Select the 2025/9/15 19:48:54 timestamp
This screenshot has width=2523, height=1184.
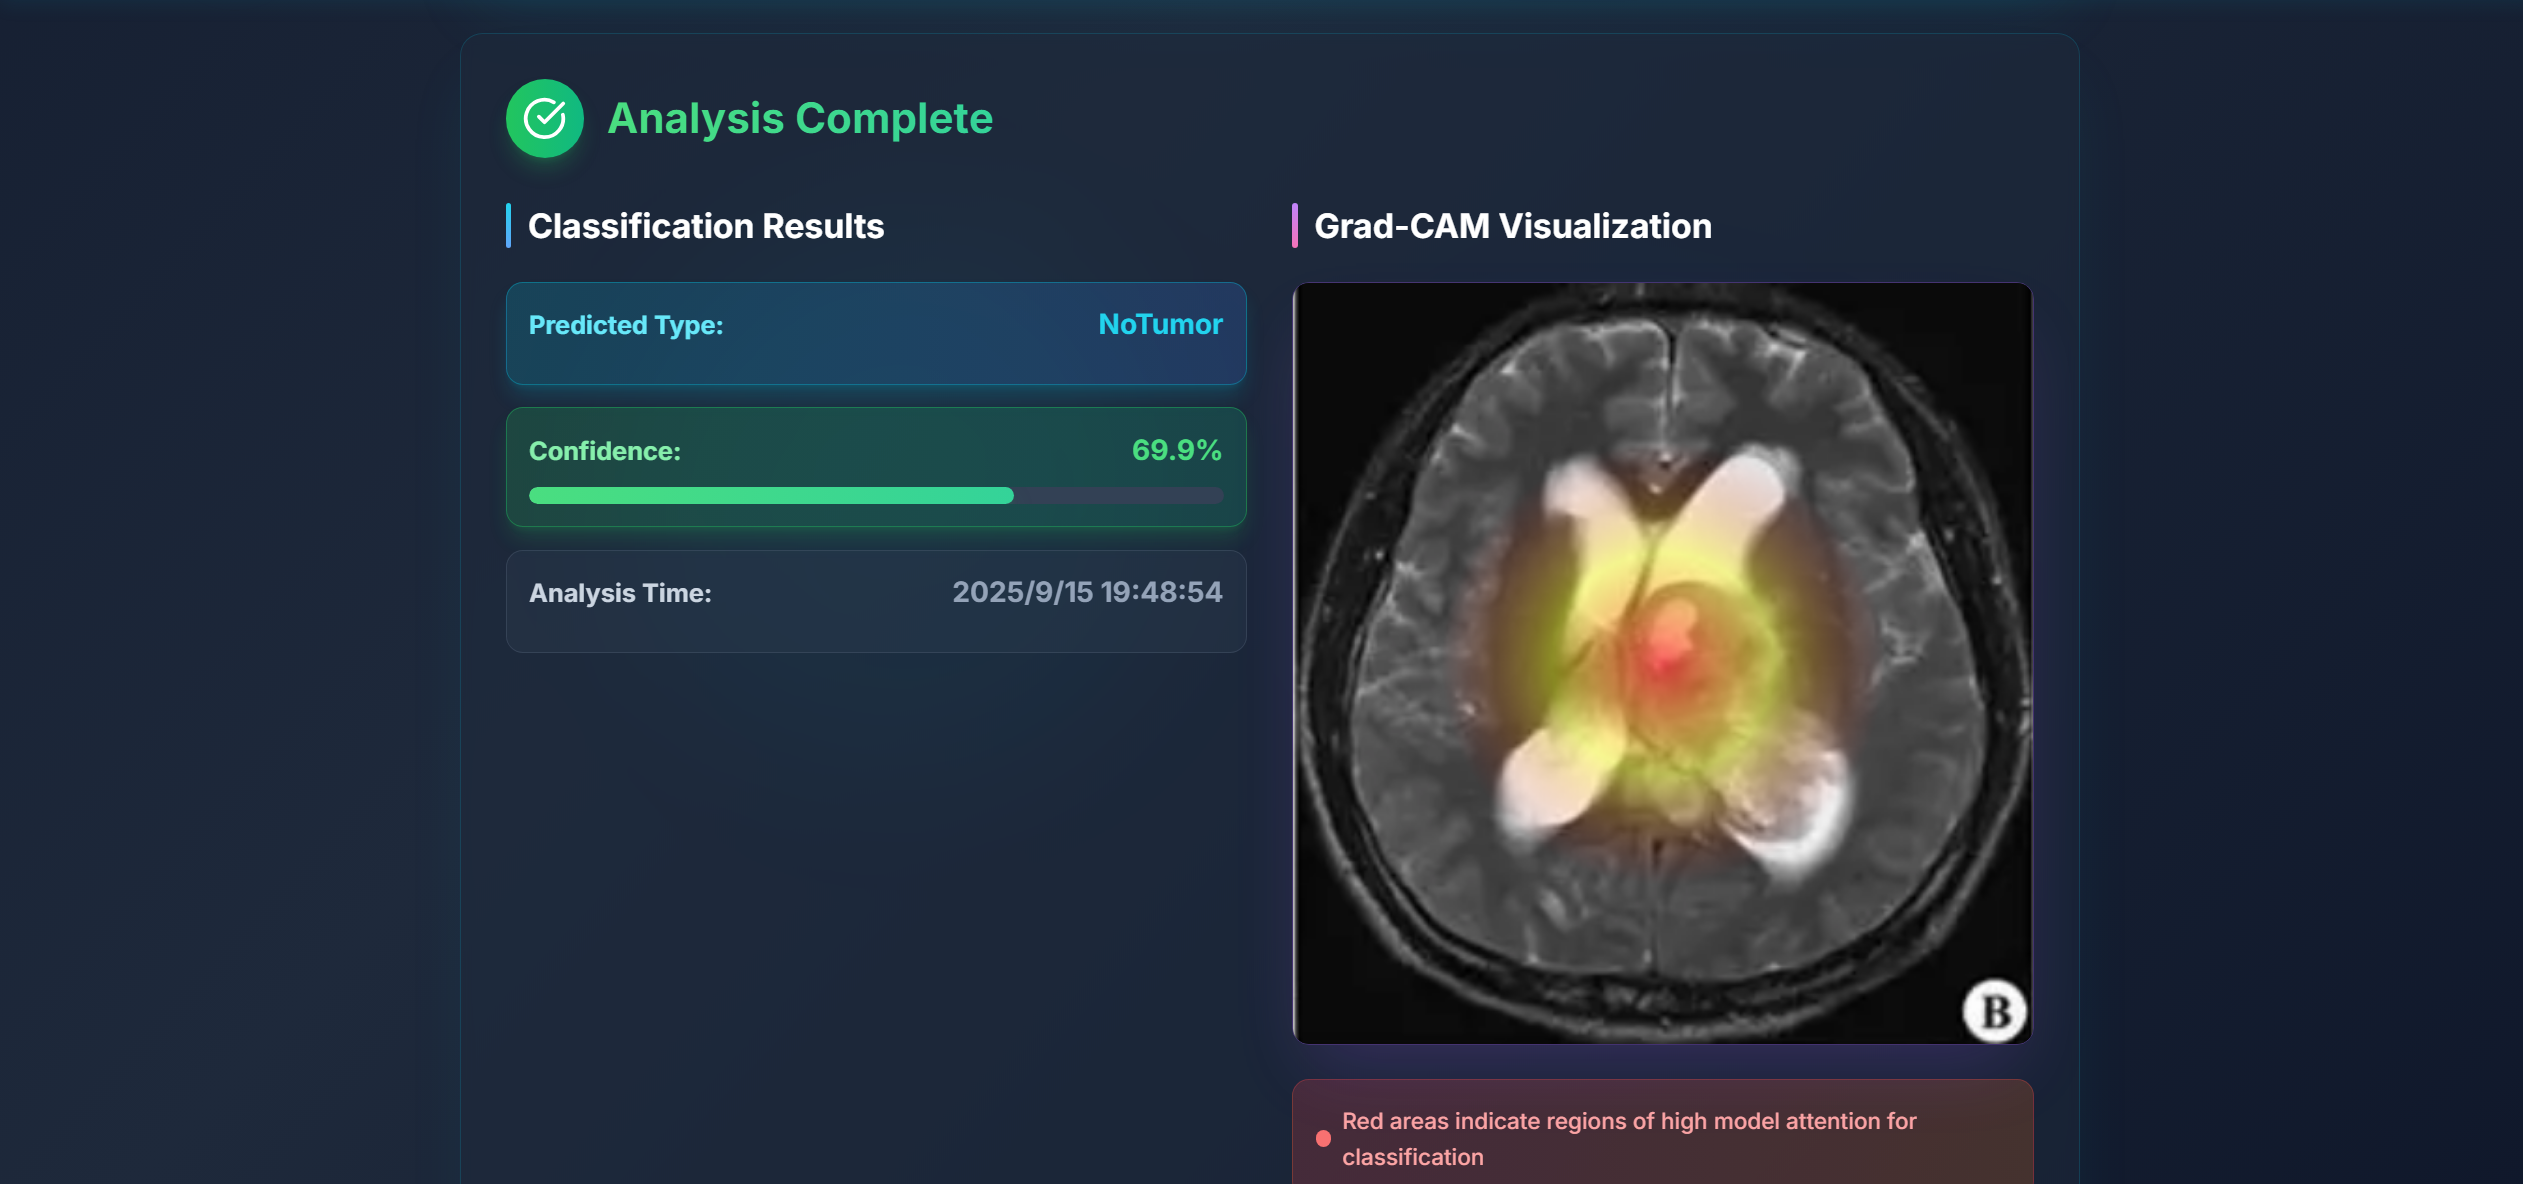click(x=1086, y=592)
